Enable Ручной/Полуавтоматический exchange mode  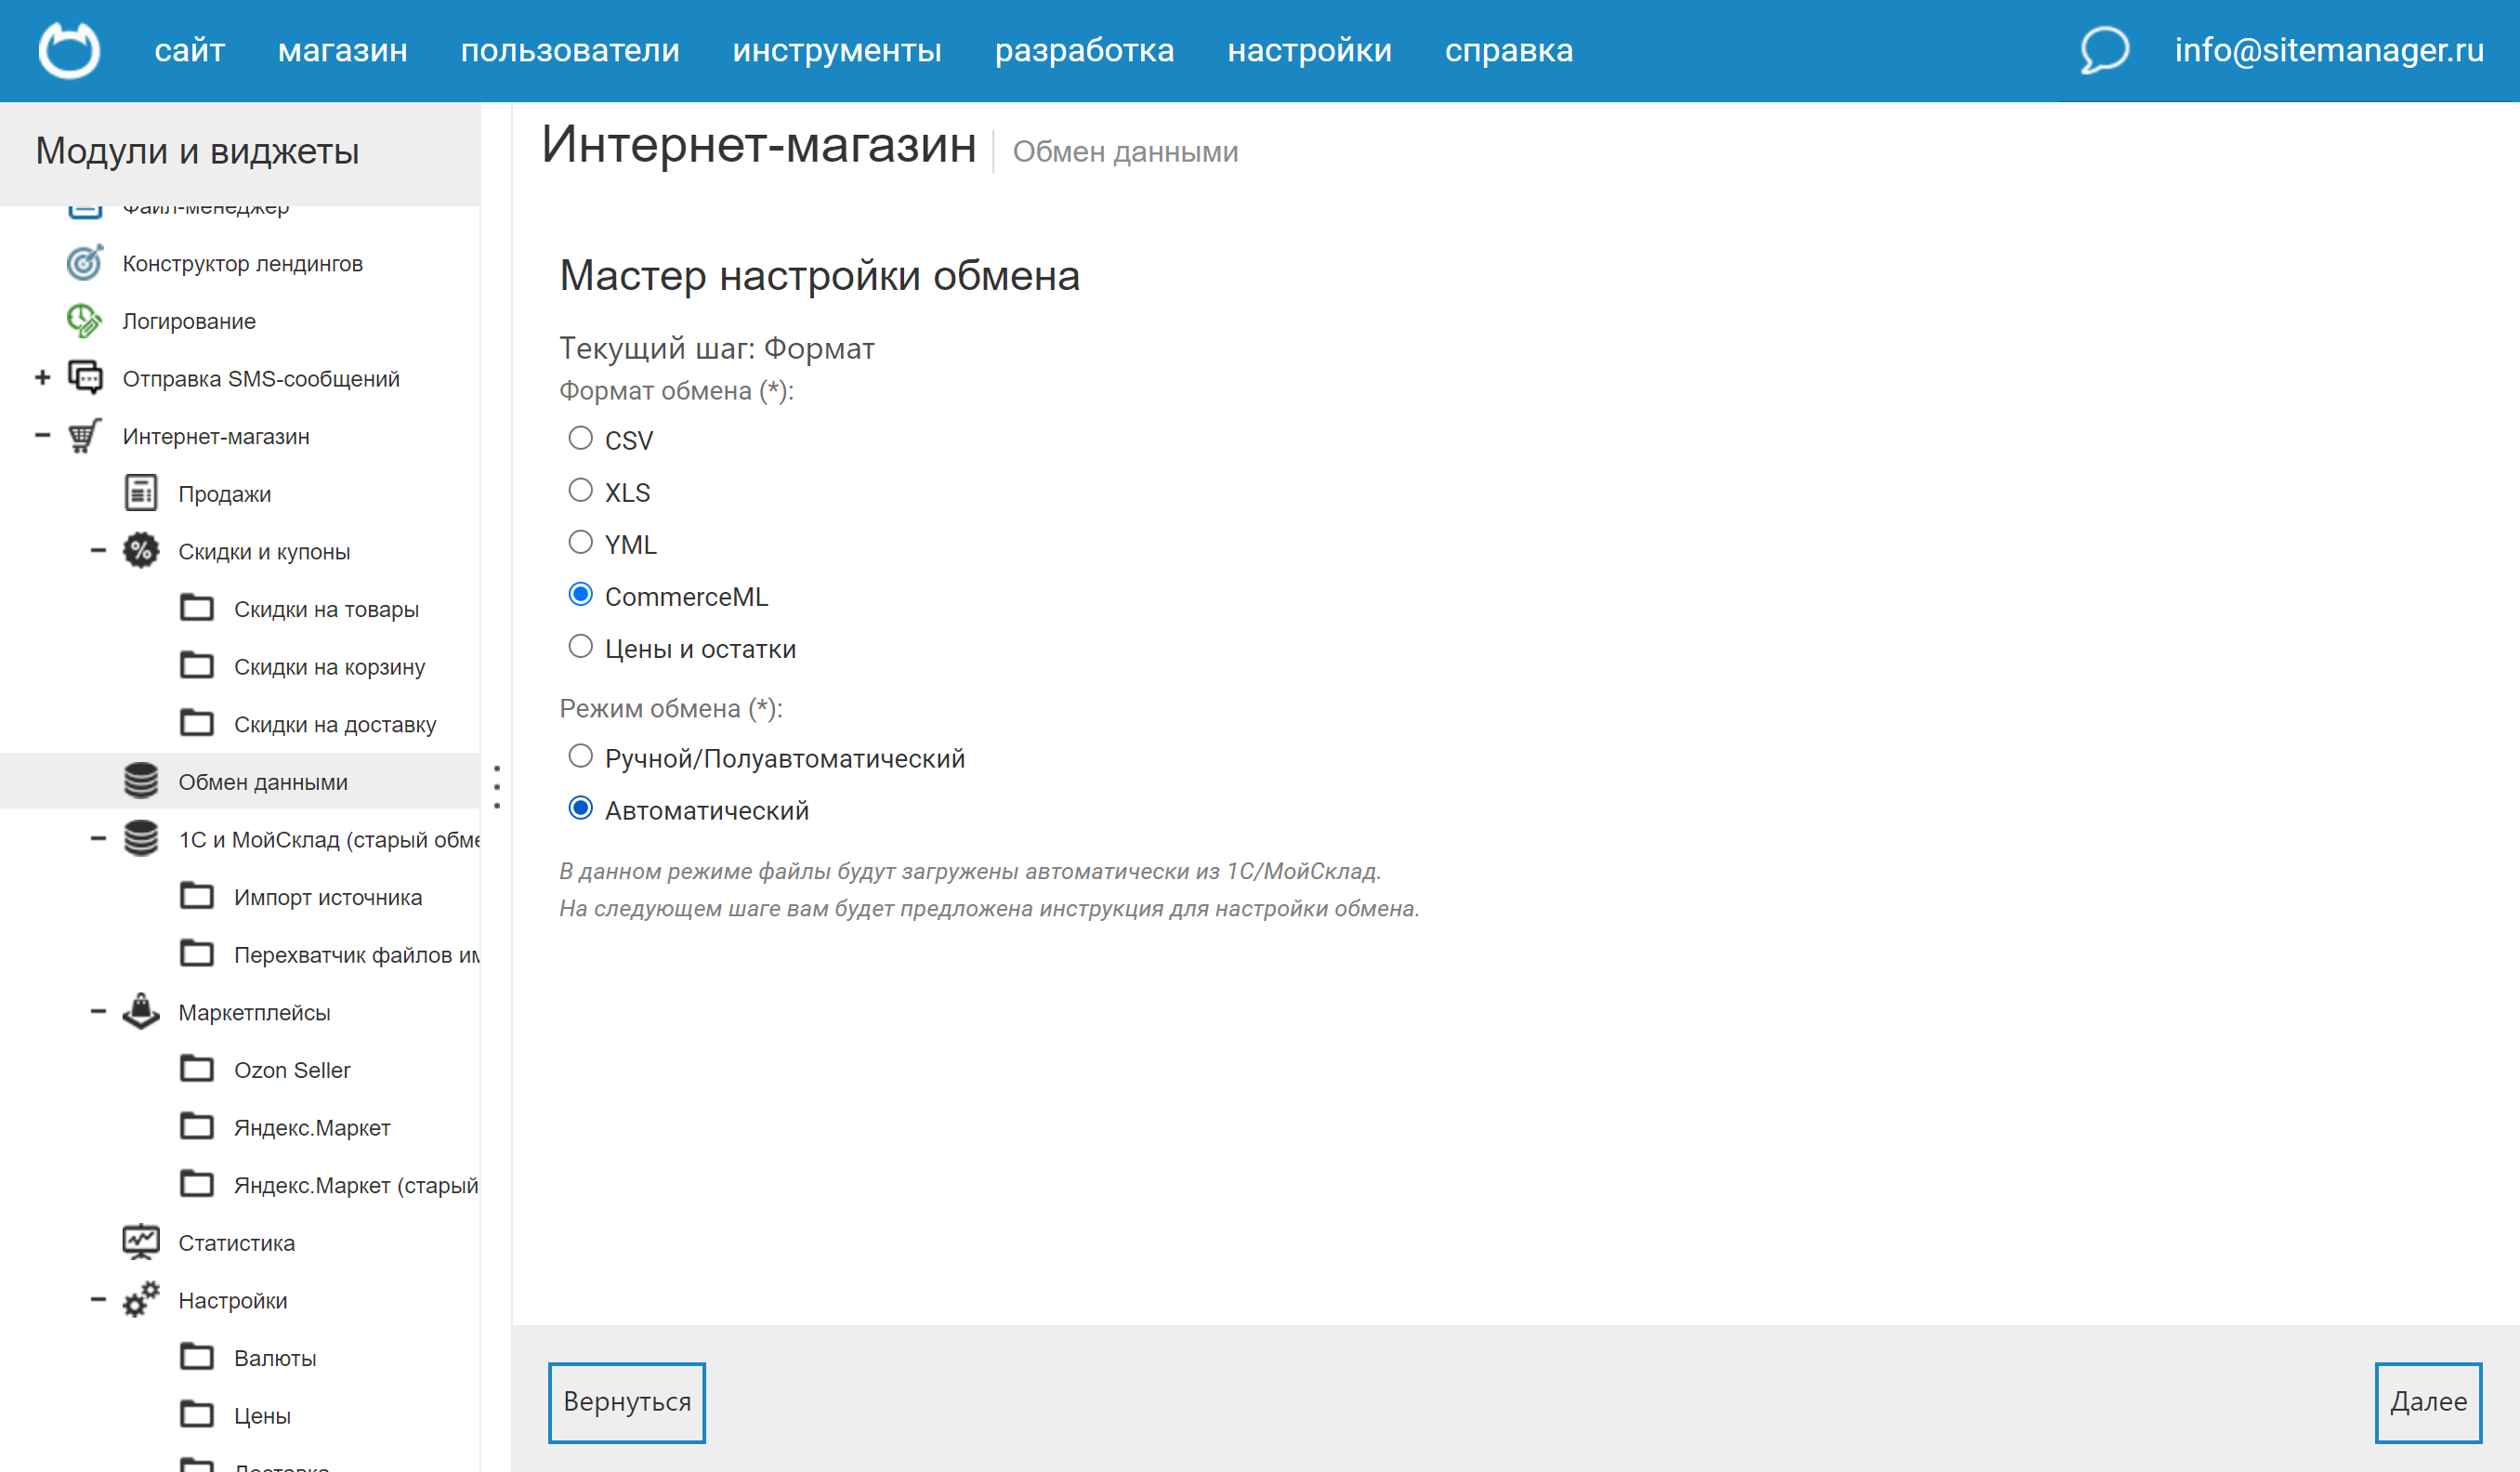(580, 756)
